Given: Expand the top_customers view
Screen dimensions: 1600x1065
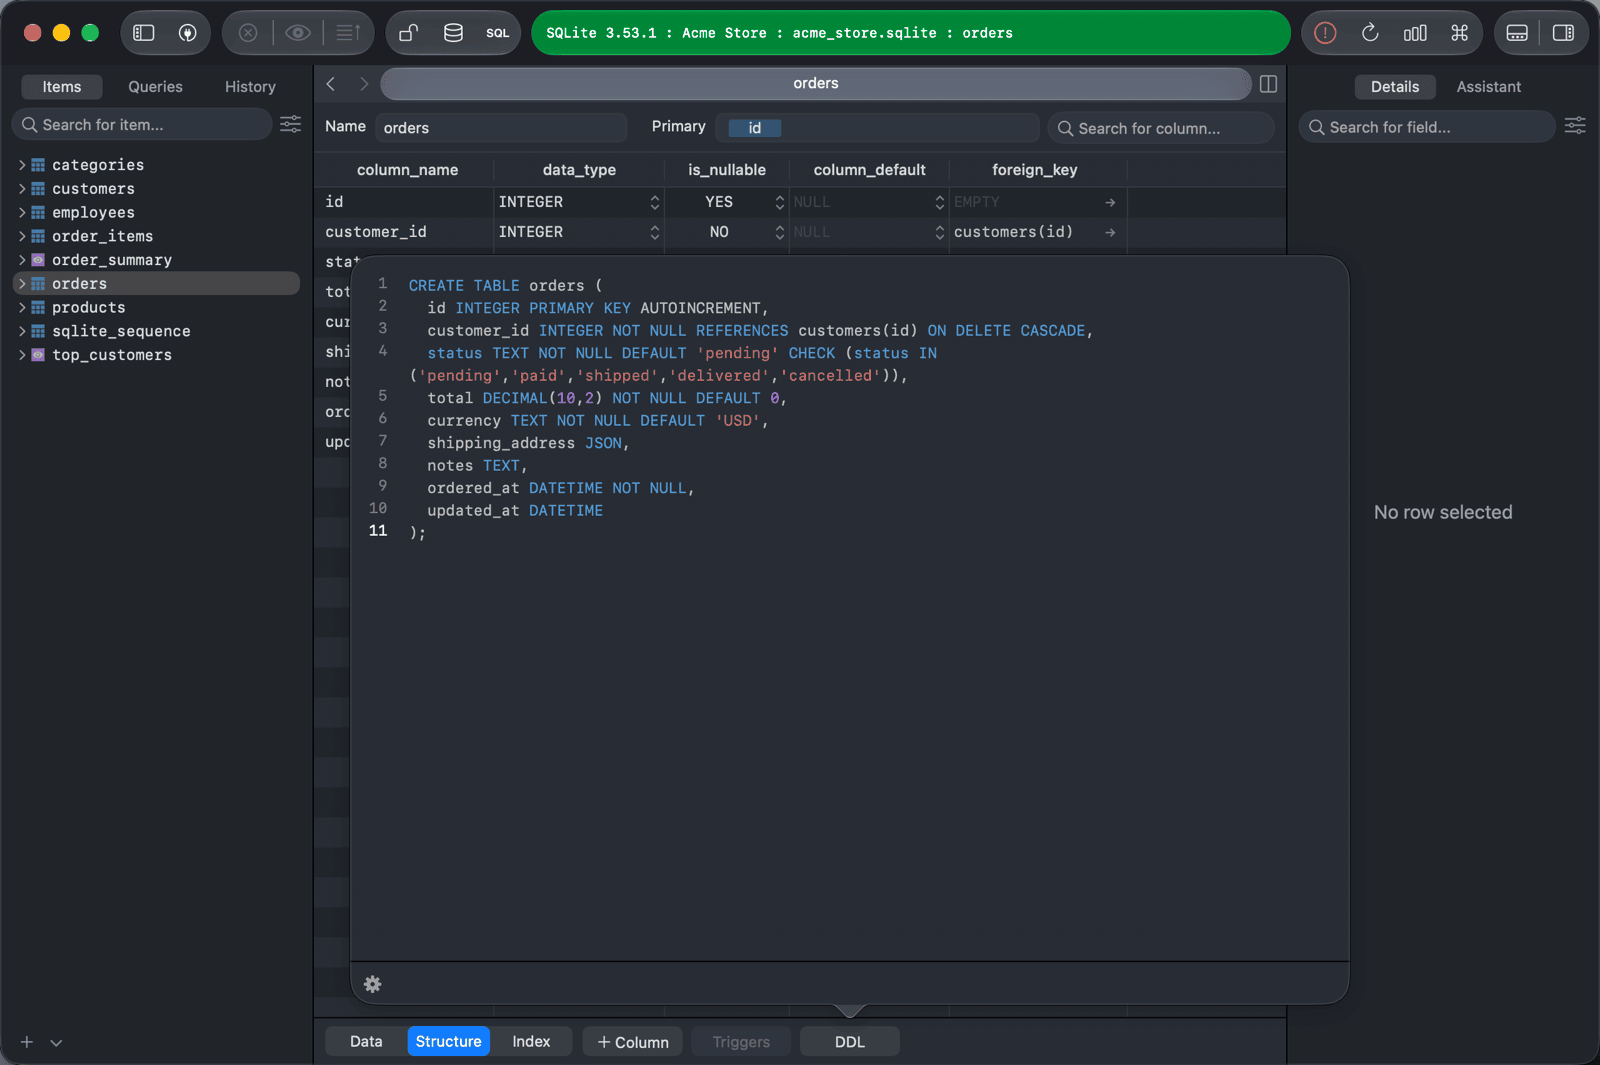Looking at the screenshot, I should coord(22,355).
